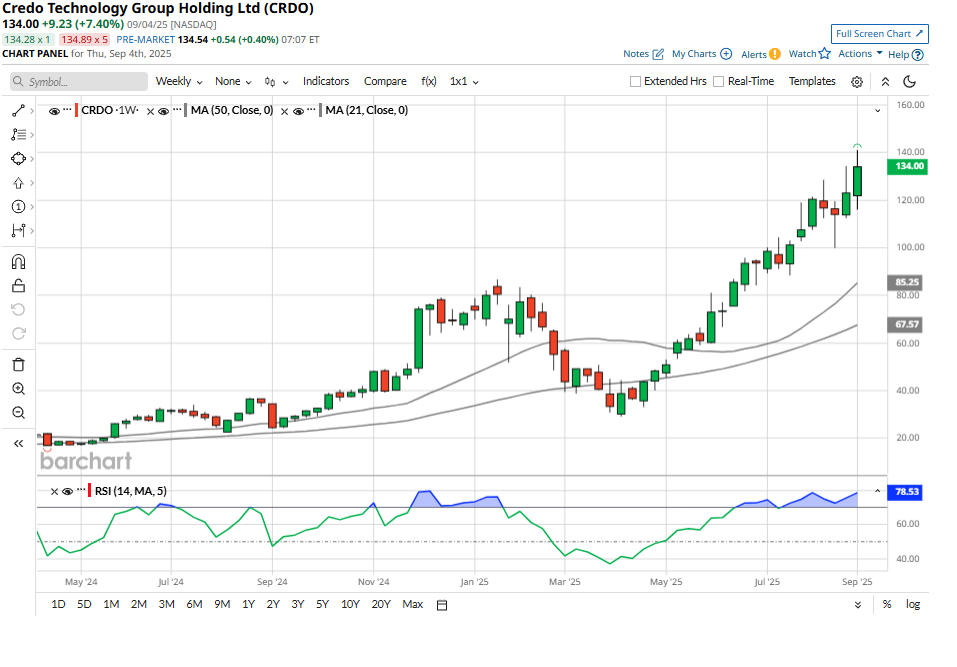Open the None dropdown
The height and width of the screenshot is (667, 957).
pyautogui.click(x=233, y=81)
